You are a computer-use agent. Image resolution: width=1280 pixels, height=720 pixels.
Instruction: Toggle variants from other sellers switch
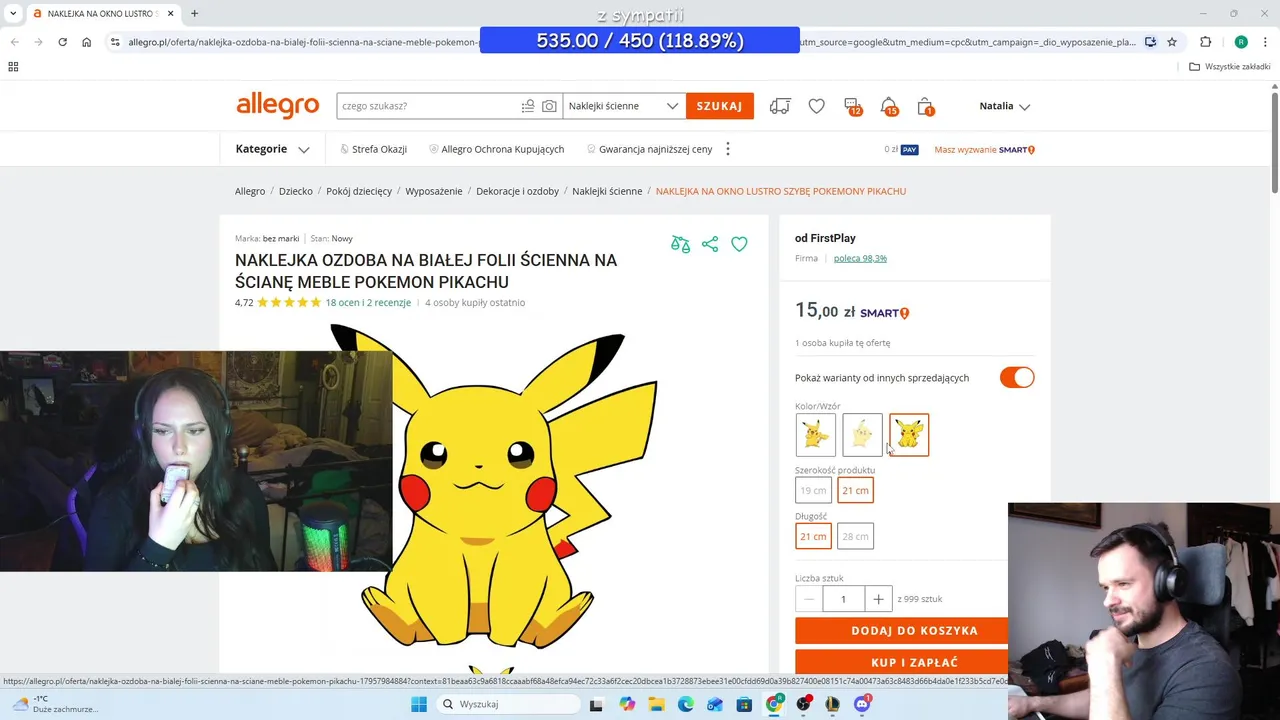[1017, 378]
